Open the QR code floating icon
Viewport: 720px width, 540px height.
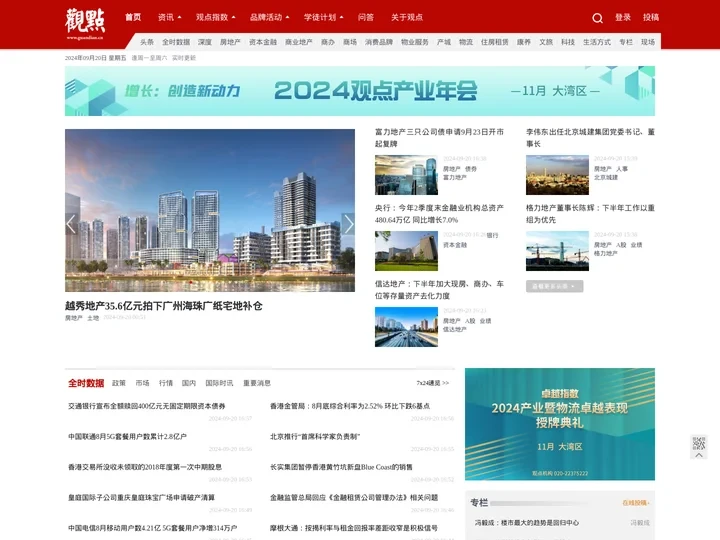(x=698, y=443)
